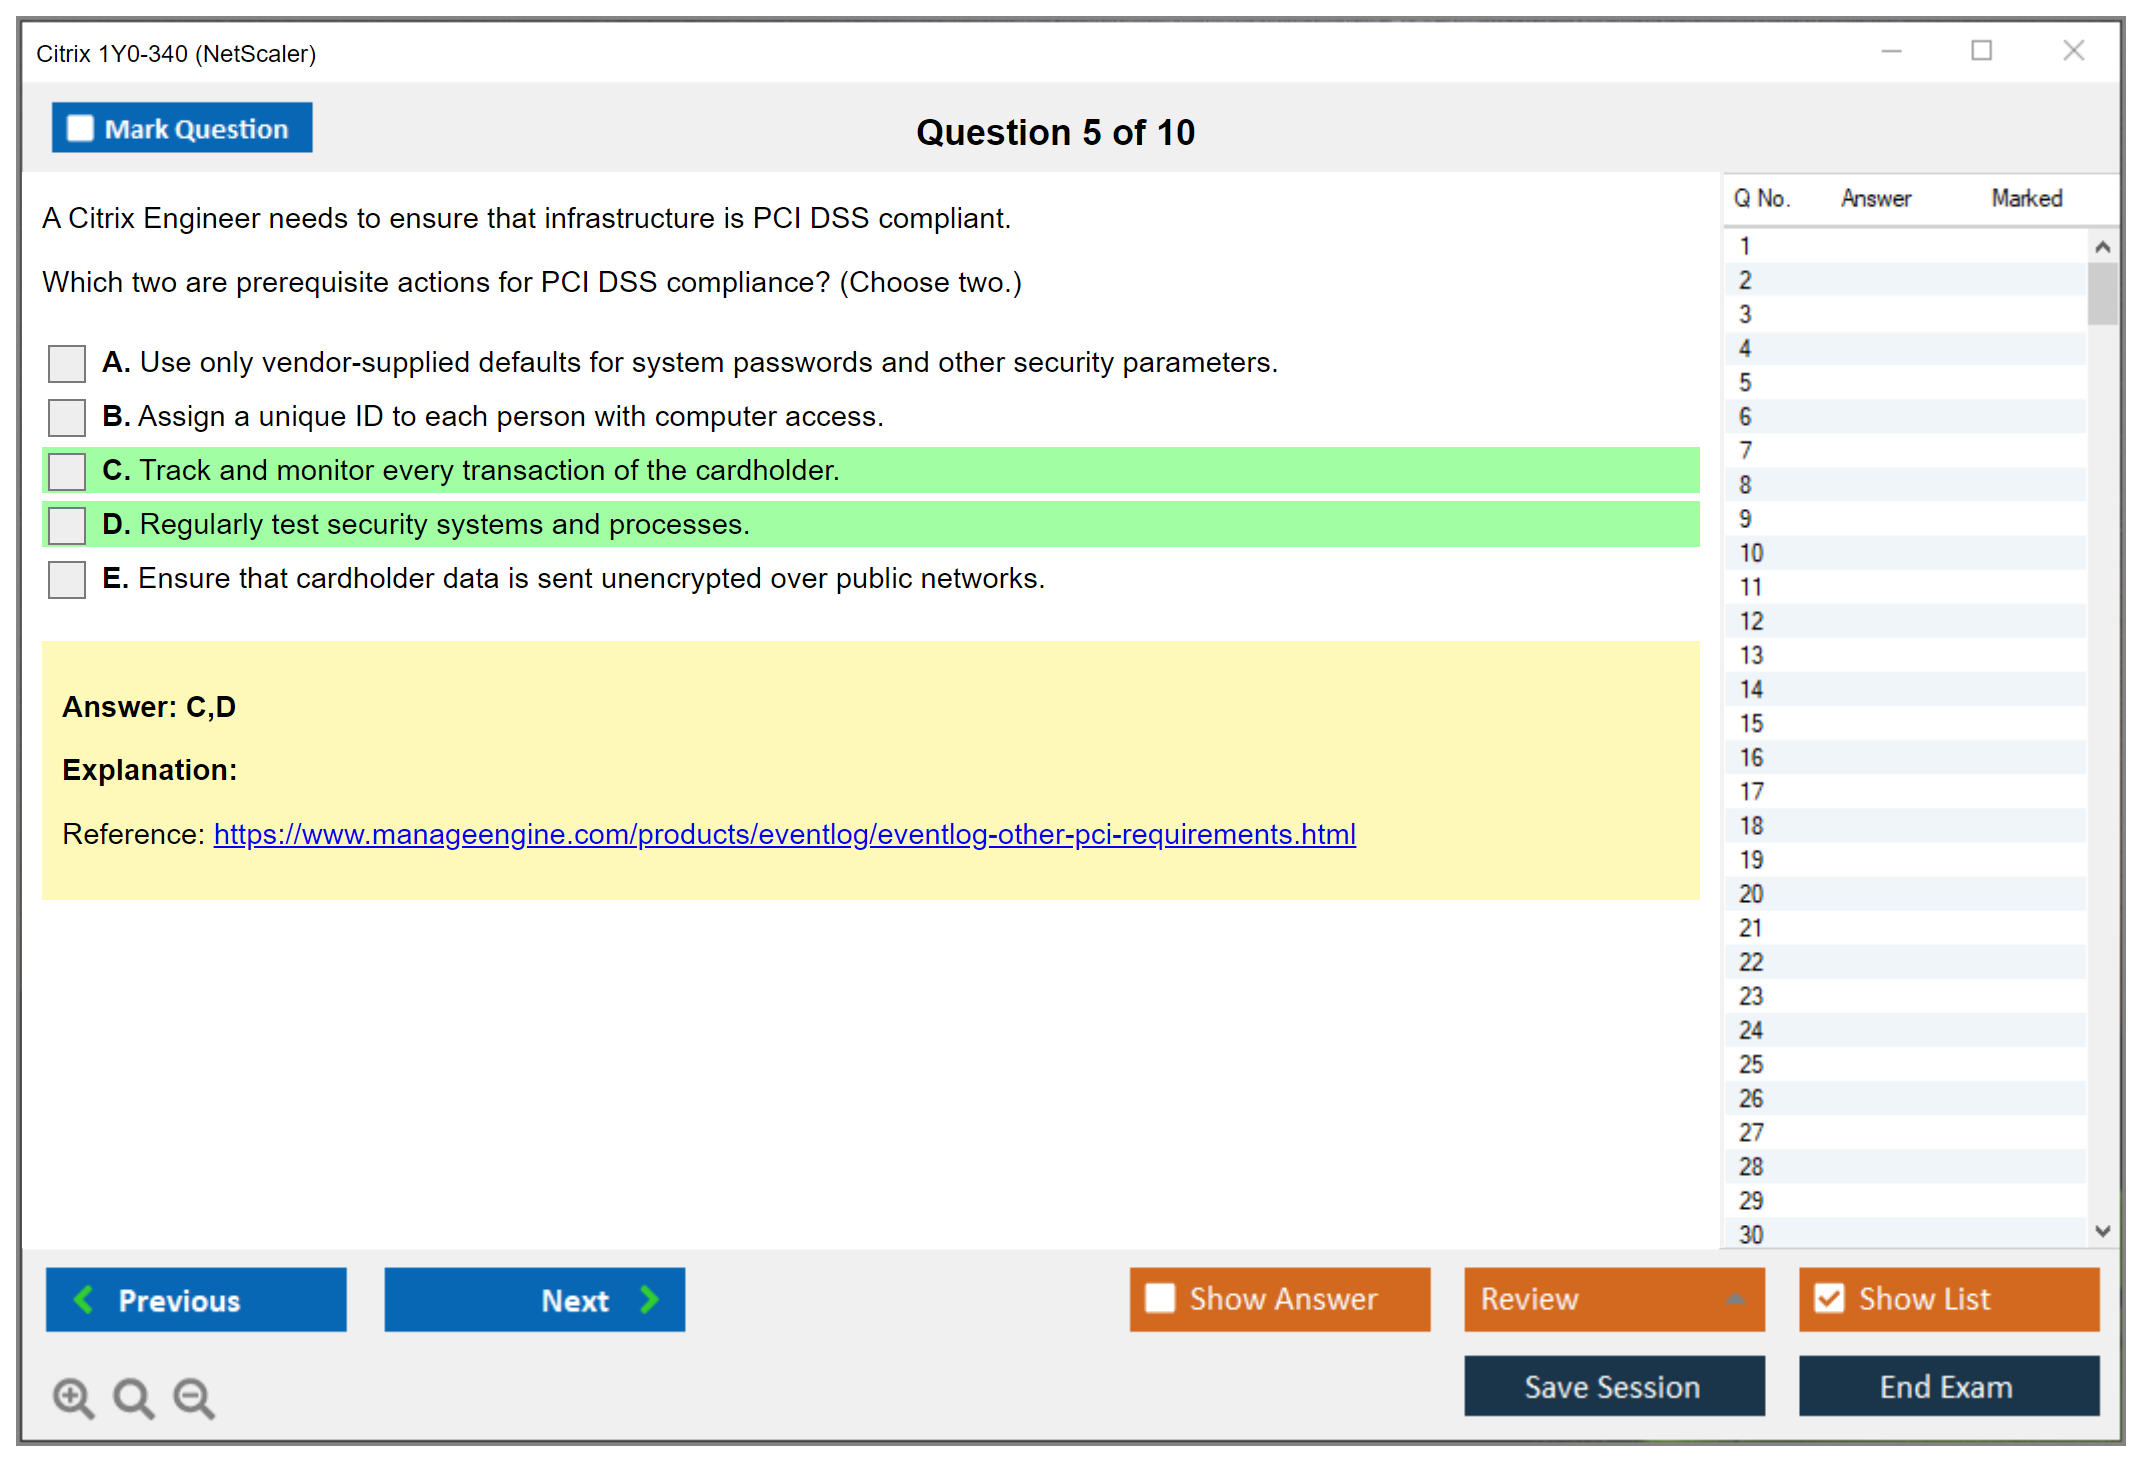Screen dimensions: 2150x1470
Task: Click the zoom in magnifier icon
Action: click(73, 1397)
